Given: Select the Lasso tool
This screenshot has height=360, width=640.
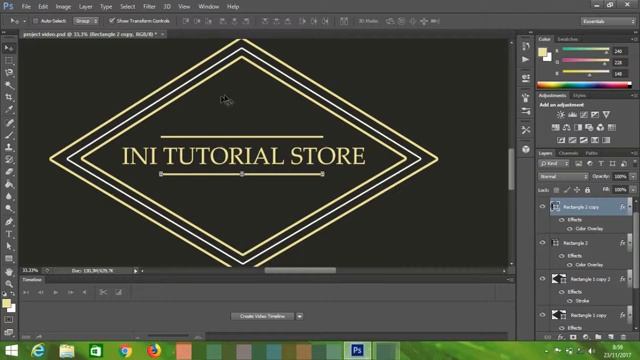Looking at the screenshot, I should [x=9, y=73].
